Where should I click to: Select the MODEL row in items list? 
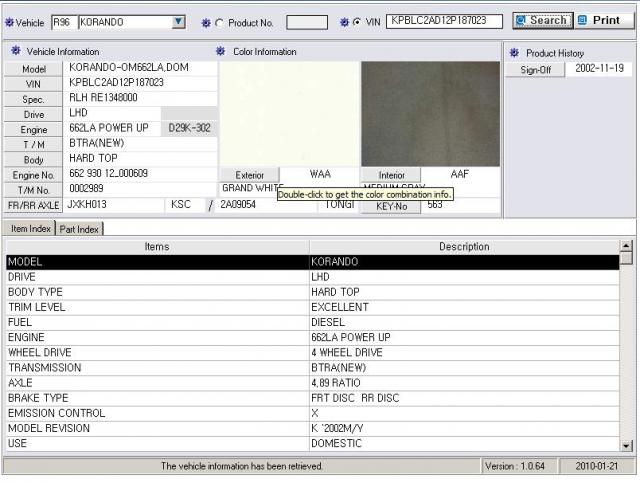[313, 262]
